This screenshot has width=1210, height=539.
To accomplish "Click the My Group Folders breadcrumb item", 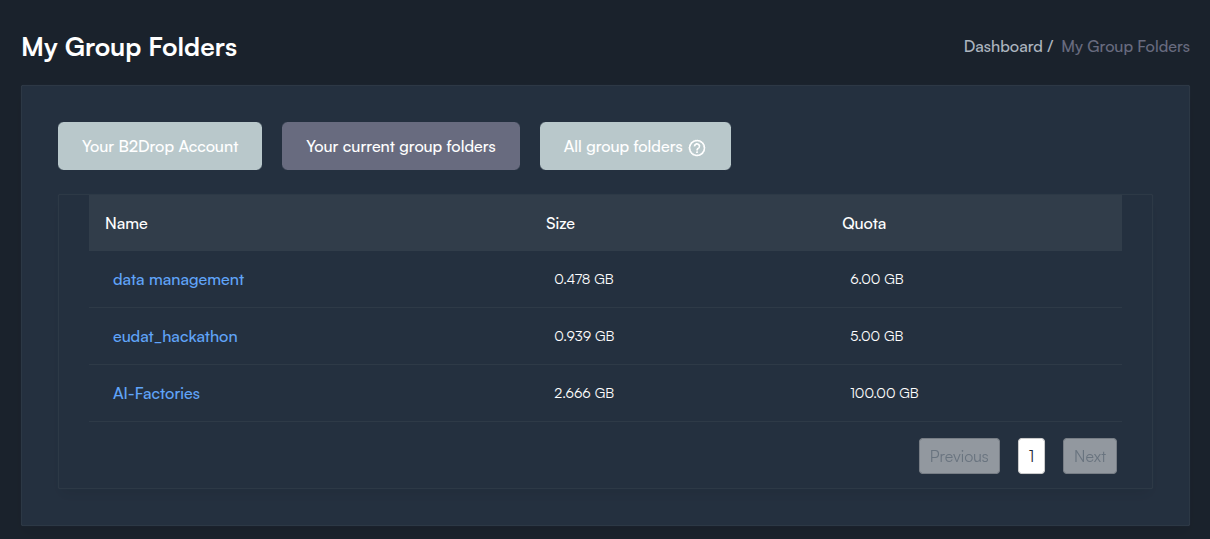I will point(1125,46).
